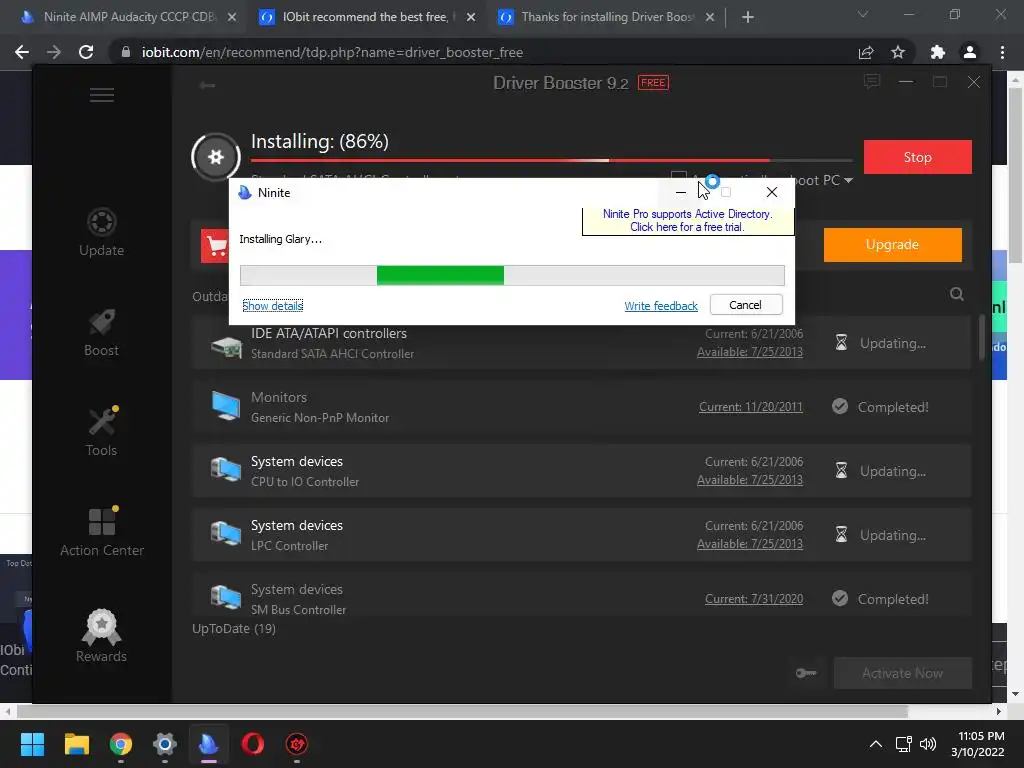The width and height of the screenshot is (1024, 768).
Task: Open the Driver Booster taskbar icon
Action: tap(297, 744)
